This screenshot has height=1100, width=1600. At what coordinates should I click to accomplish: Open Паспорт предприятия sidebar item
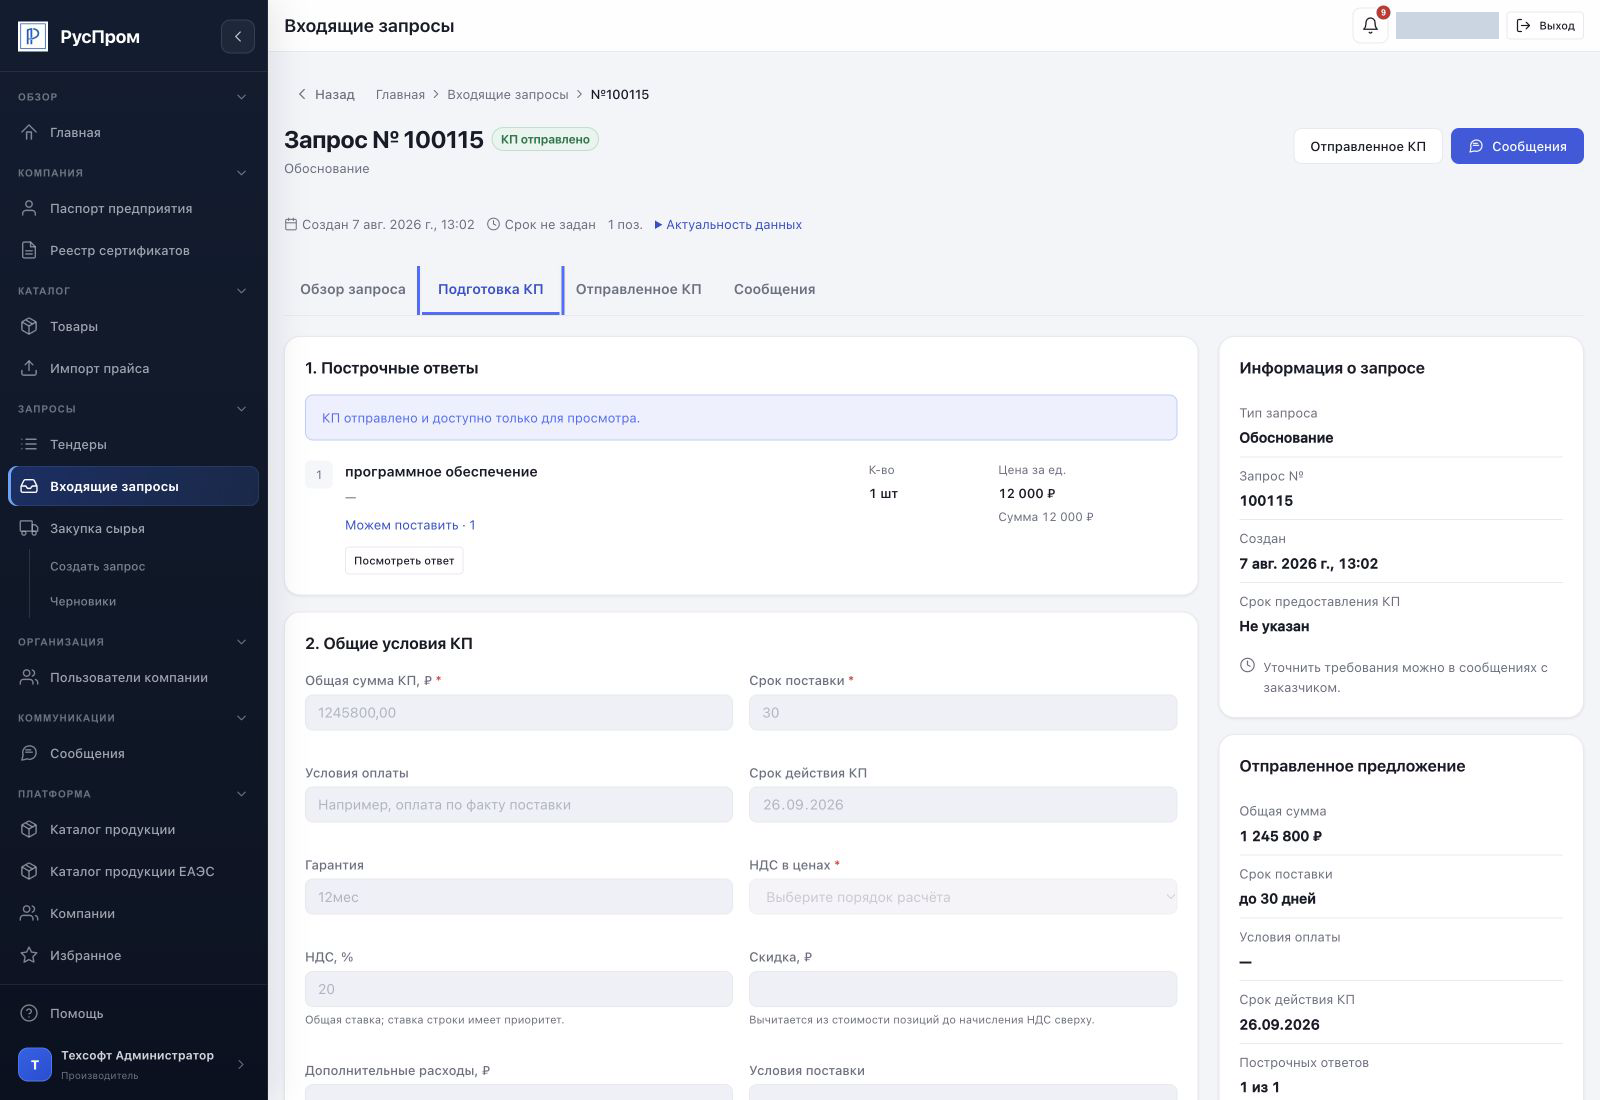(133, 208)
